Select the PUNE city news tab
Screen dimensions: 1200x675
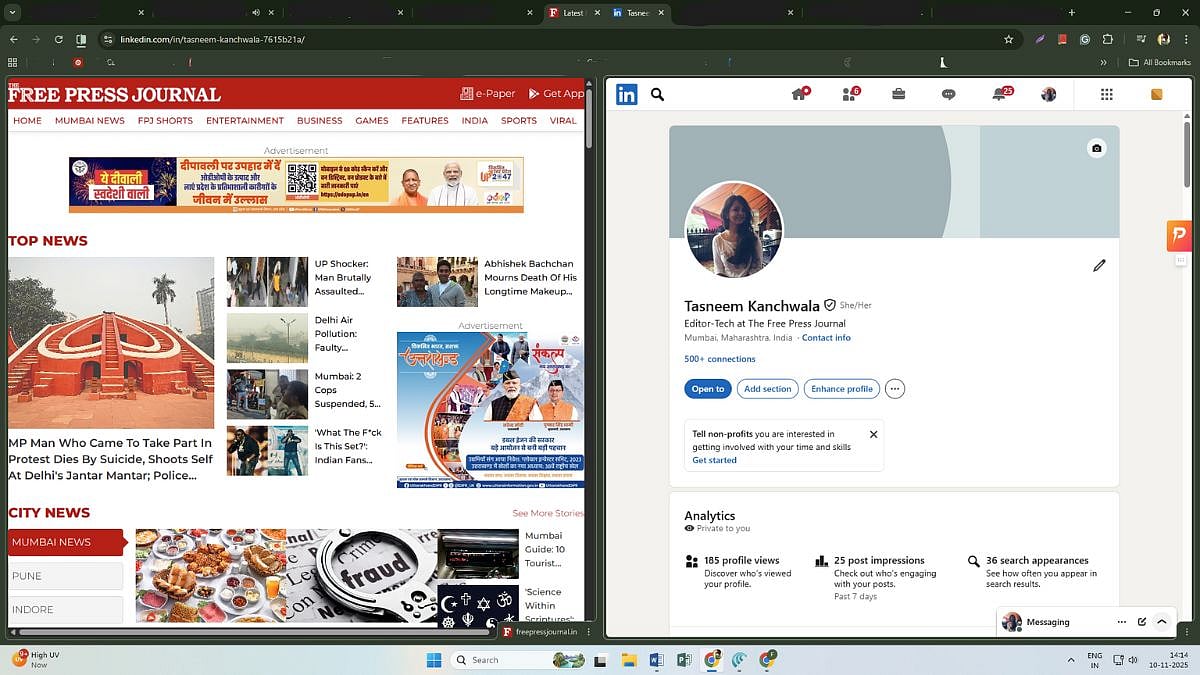(65, 575)
